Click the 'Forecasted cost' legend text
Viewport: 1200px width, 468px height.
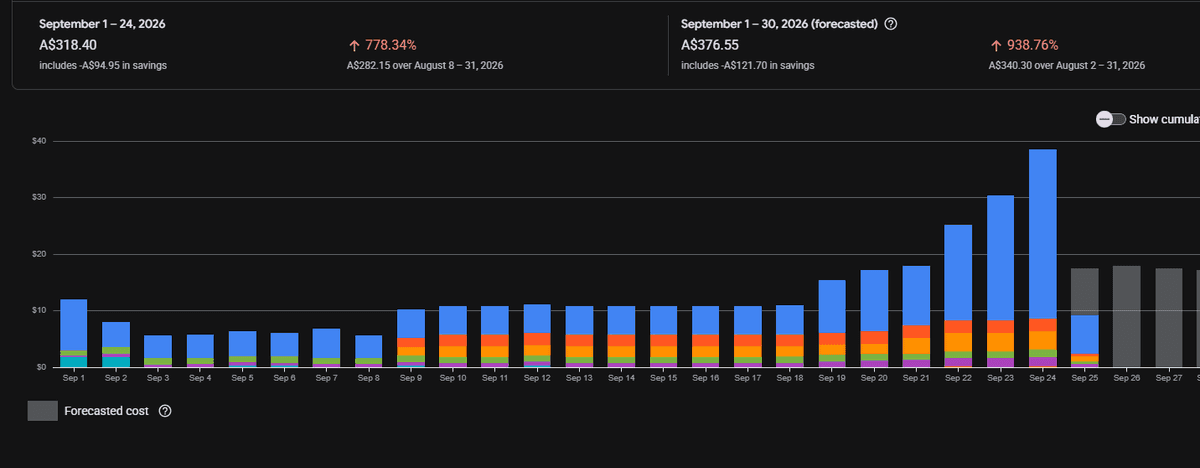coord(108,411)
